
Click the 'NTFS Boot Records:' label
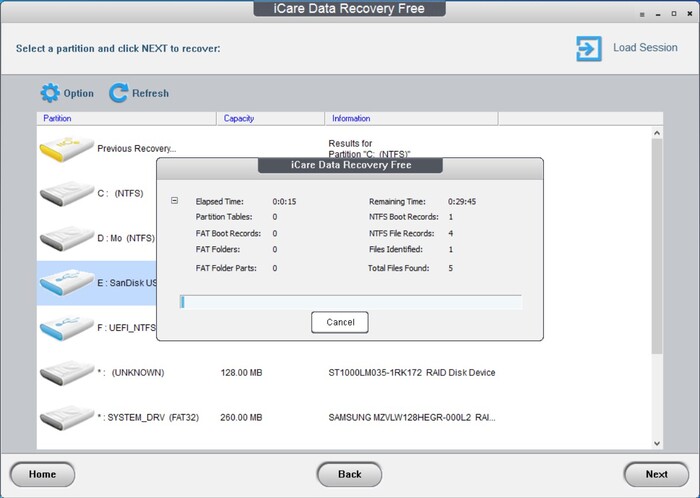[404, 217]
